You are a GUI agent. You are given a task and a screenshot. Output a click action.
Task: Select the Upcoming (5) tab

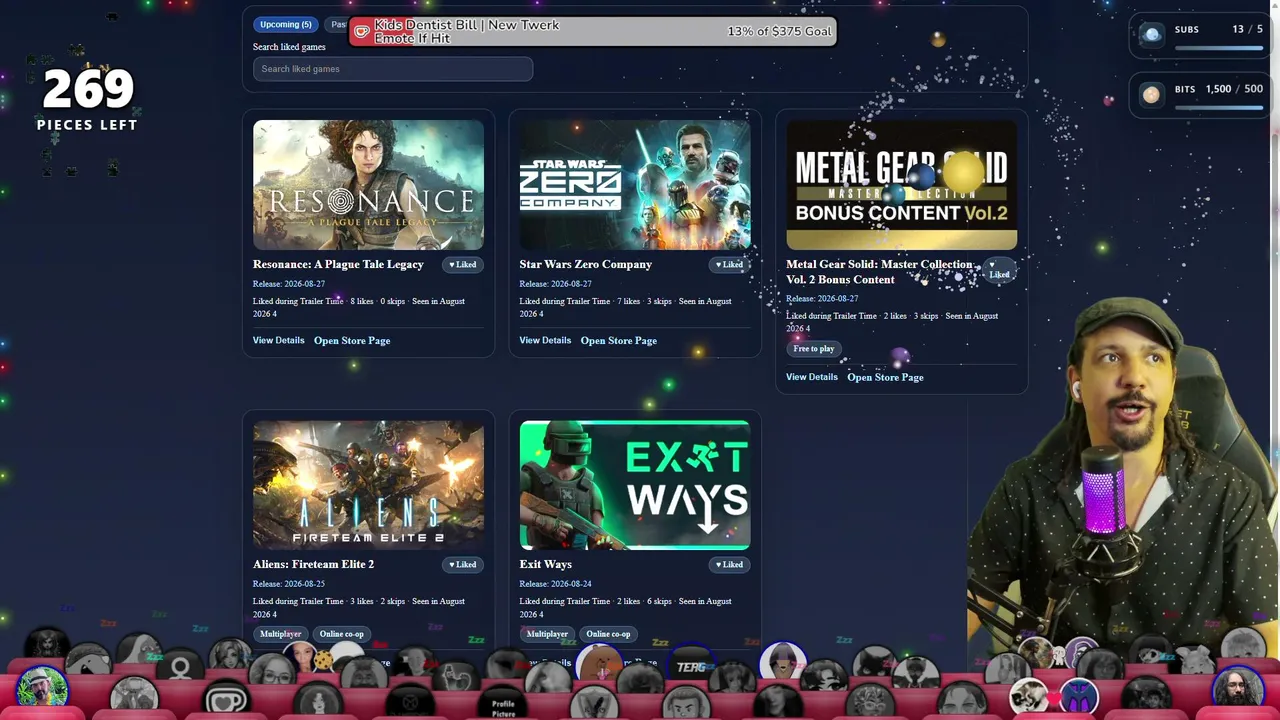tap(285, 24)
